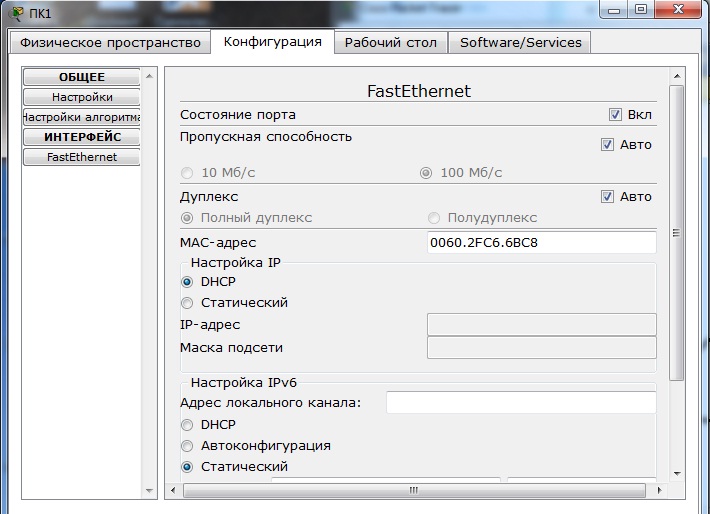This screenshot has width=710, height=514.
Task: Click sidebar scroll up arrow
Action: 149,76
